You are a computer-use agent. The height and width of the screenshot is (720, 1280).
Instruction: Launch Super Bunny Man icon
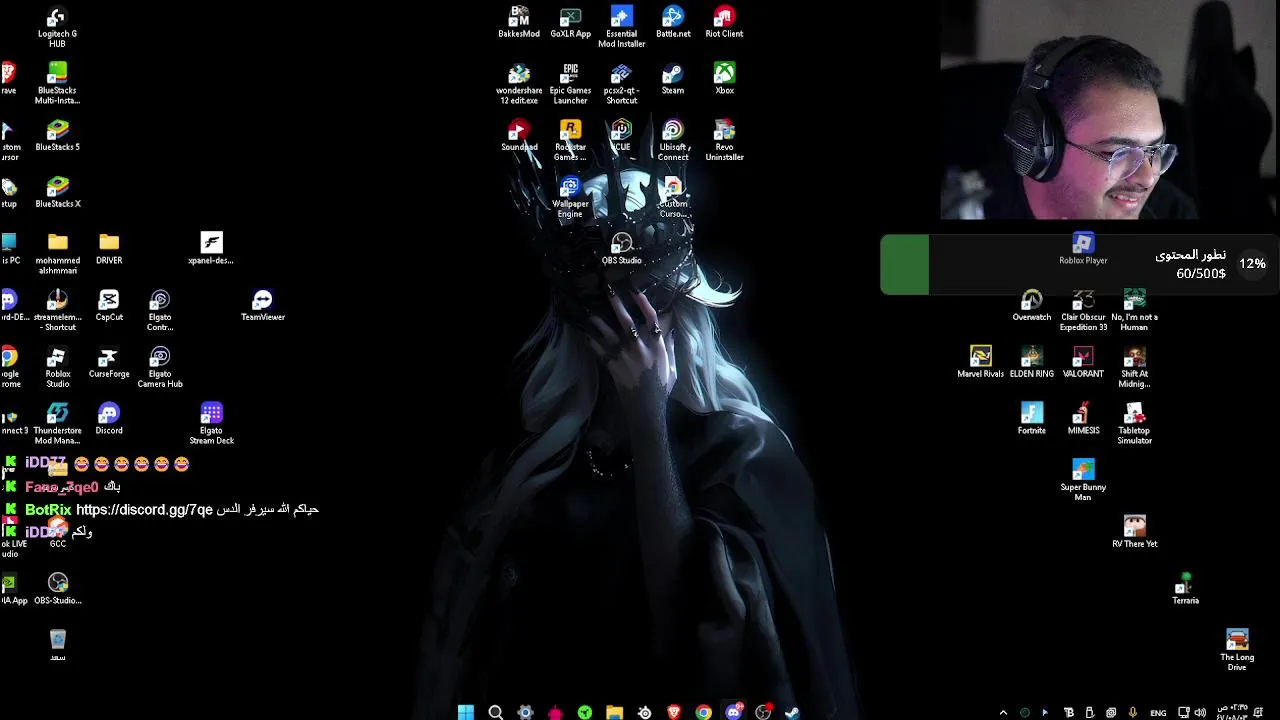[x=1083, y=481]
